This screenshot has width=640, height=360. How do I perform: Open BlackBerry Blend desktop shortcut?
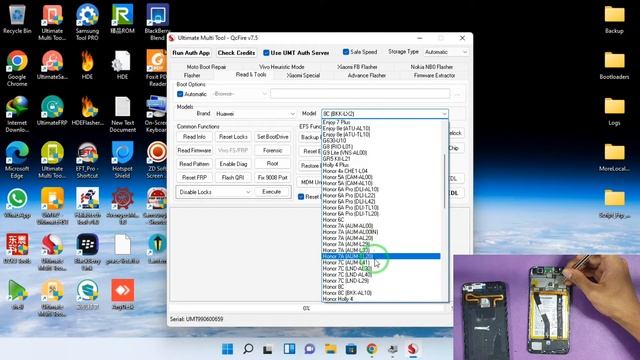coord(157,23)
